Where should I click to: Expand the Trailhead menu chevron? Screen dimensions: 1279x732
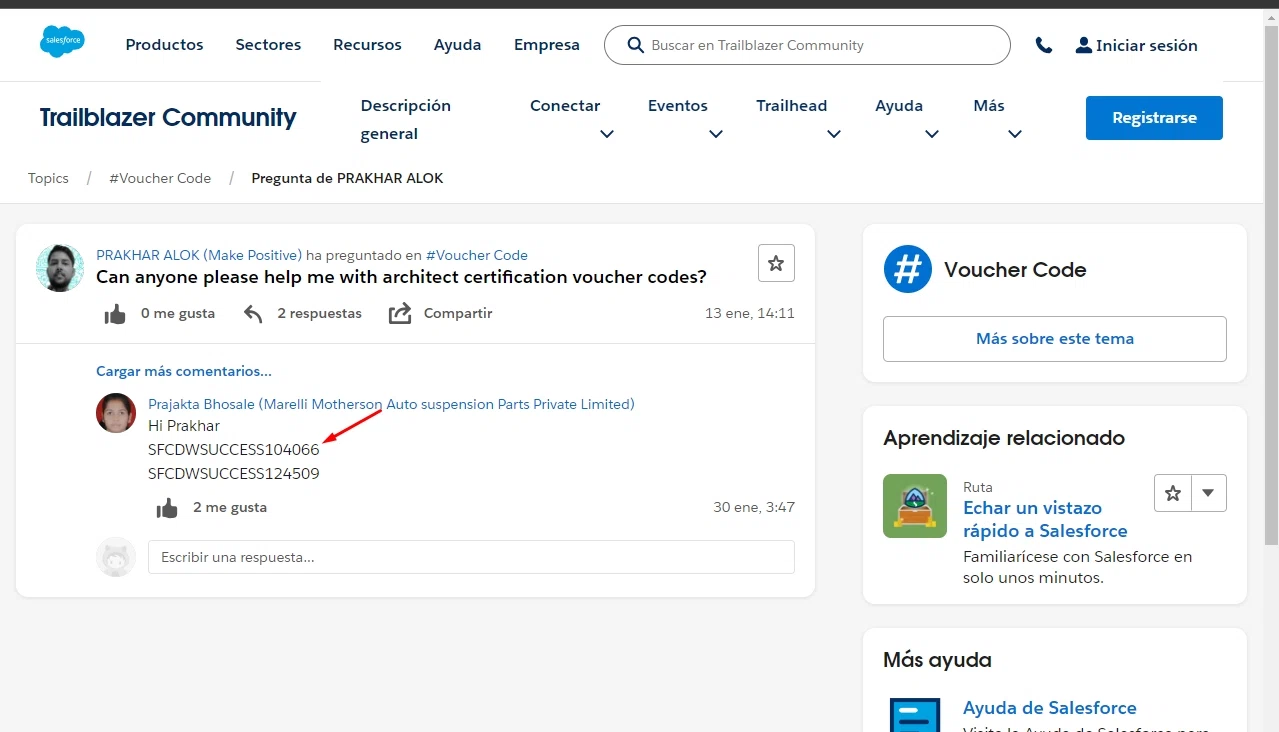click(x=834, y=134)
